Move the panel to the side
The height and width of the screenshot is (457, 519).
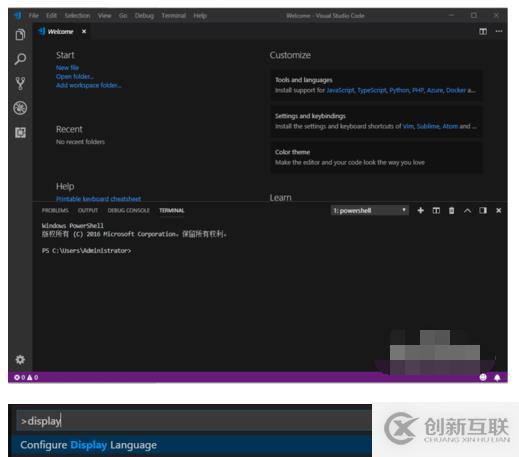coord(483,210)
